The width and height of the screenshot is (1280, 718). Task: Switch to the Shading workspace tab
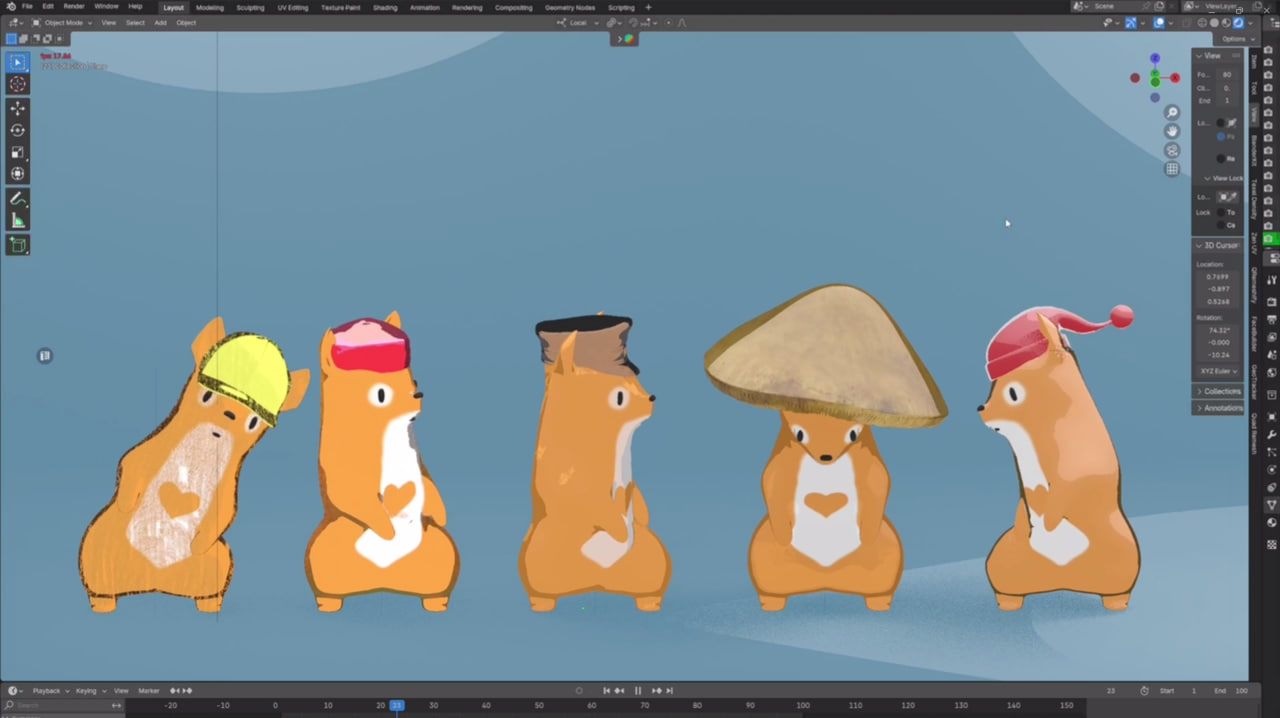coord(385,7)
